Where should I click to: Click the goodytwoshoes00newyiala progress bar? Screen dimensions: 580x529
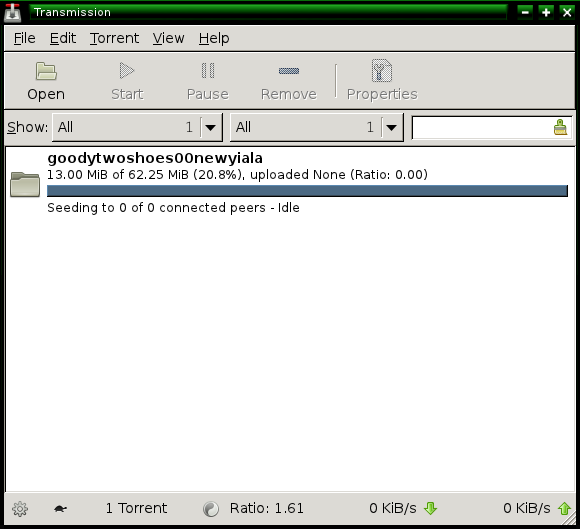tap(307, 191)
